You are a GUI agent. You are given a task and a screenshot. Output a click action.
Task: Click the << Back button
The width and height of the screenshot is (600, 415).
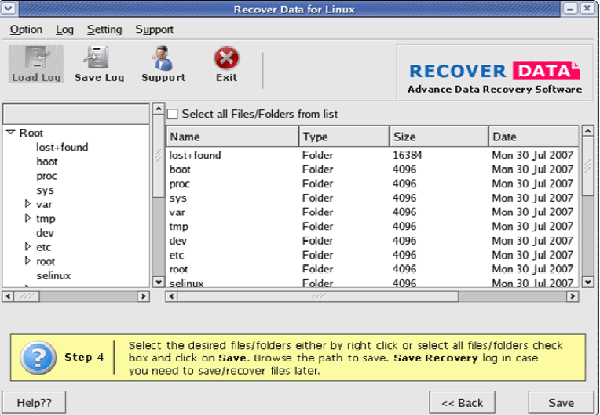(462, 402)
